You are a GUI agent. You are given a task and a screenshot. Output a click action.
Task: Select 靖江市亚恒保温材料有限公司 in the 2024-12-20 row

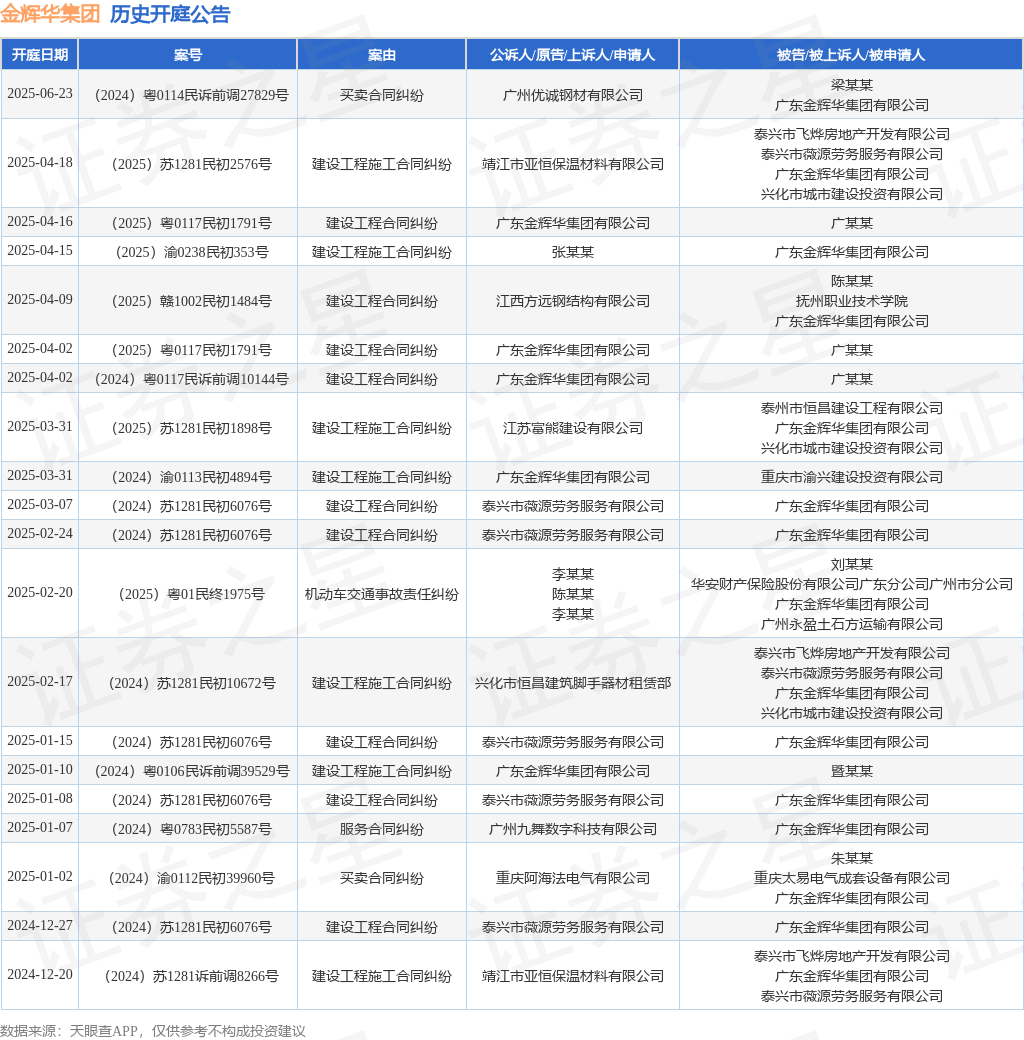click(572, 976)
